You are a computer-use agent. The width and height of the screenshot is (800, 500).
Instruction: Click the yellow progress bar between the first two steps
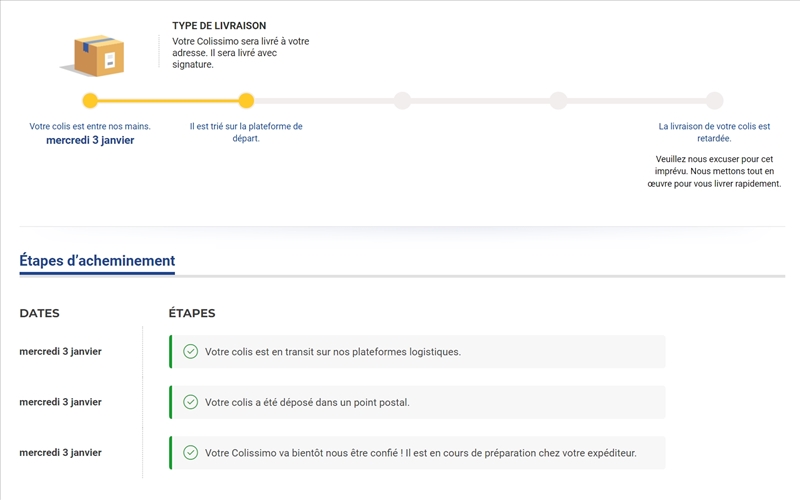point(168,100)
